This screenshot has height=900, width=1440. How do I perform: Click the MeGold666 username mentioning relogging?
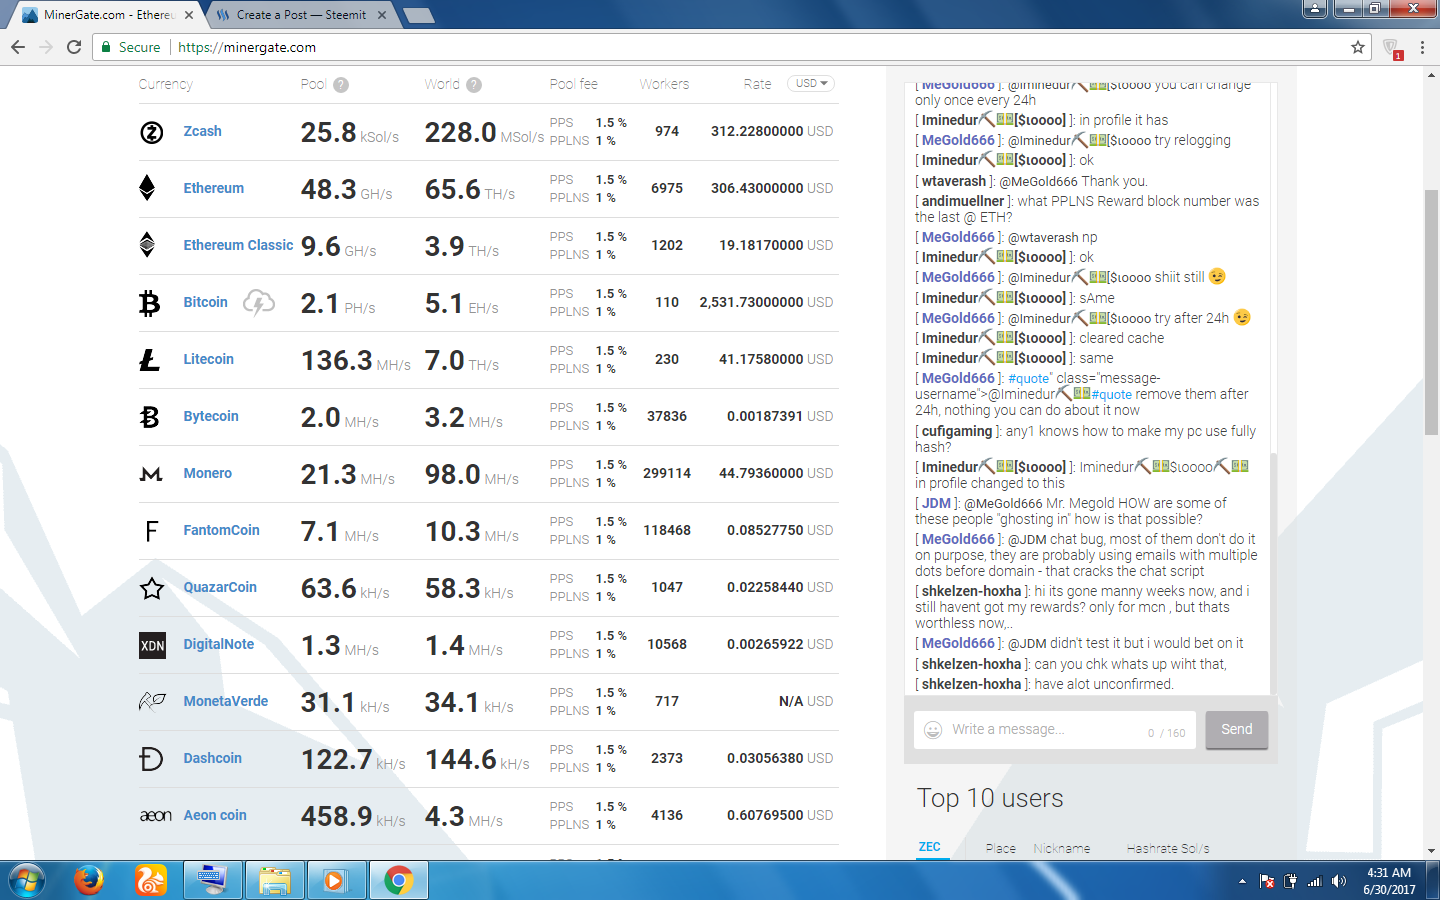pyautogui.click(x=958, y=141)
